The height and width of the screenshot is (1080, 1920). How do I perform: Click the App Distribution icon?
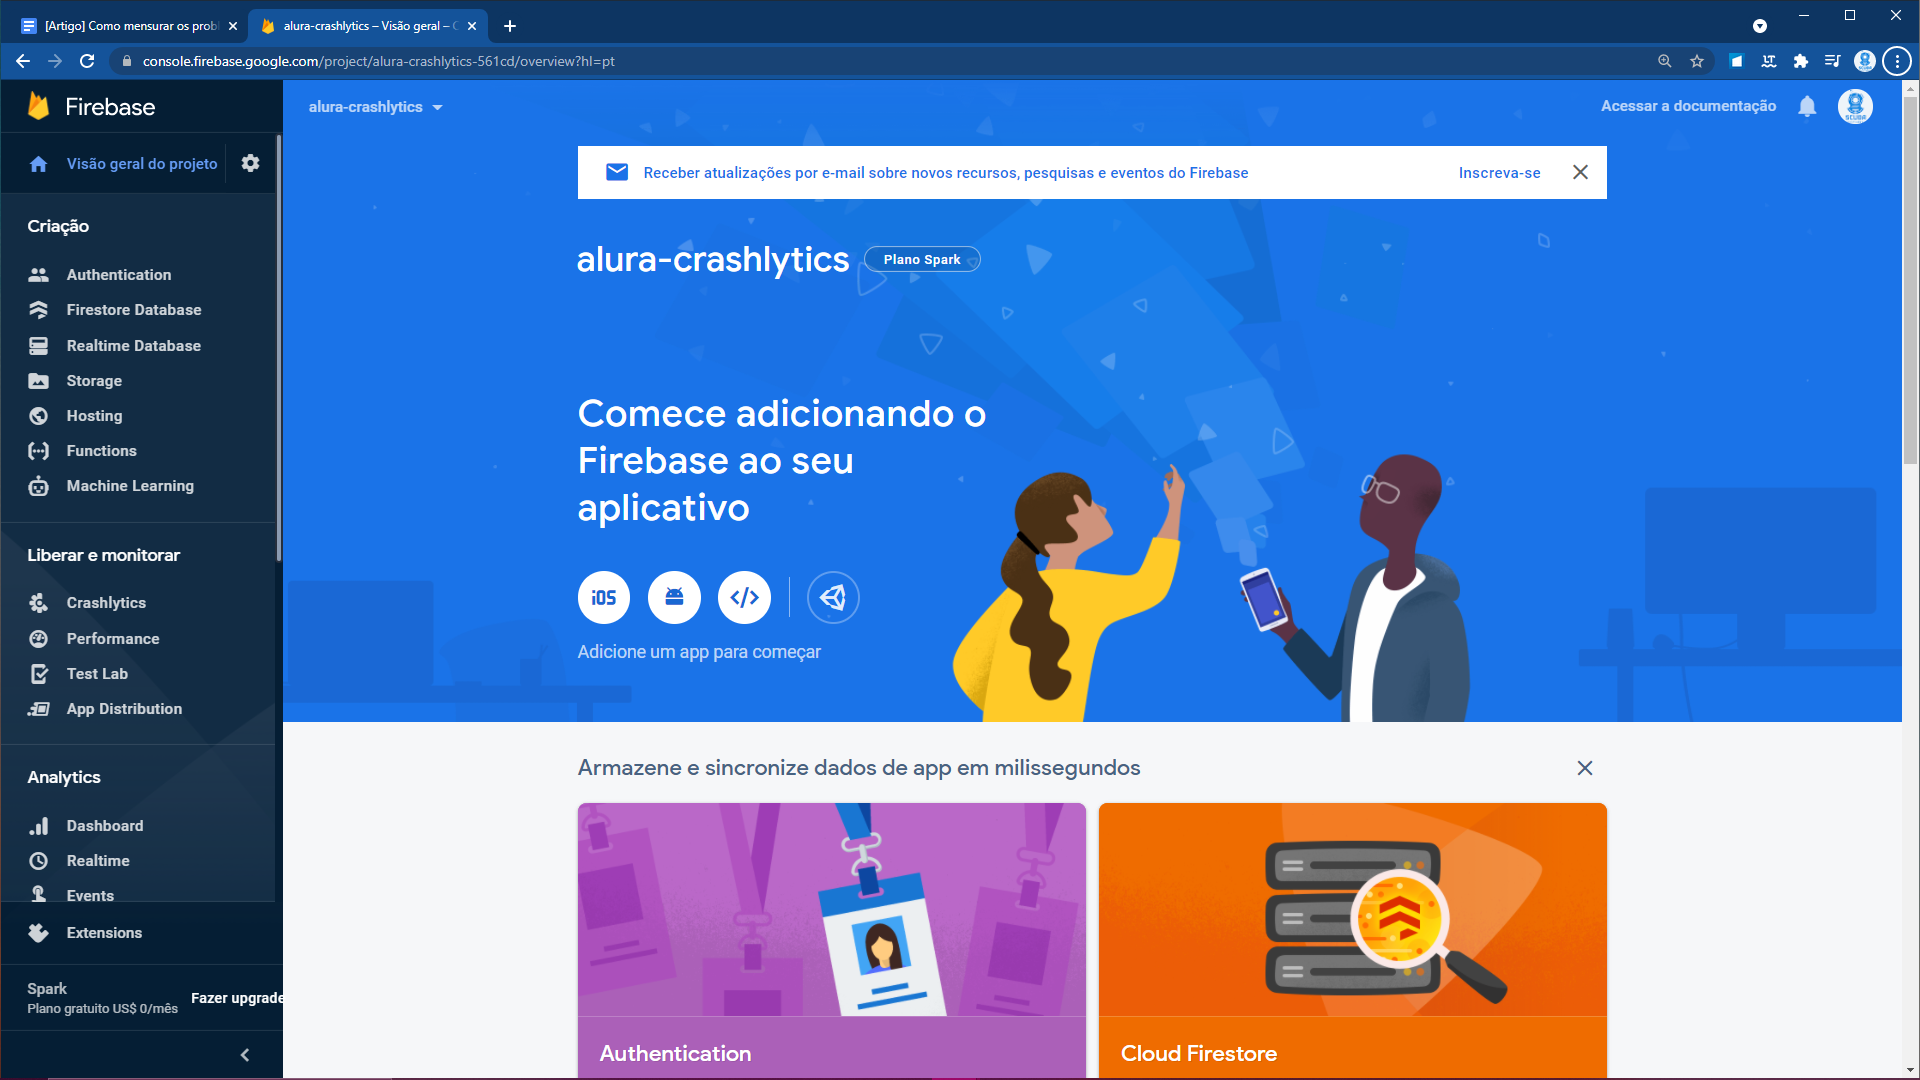pos(38,708)
